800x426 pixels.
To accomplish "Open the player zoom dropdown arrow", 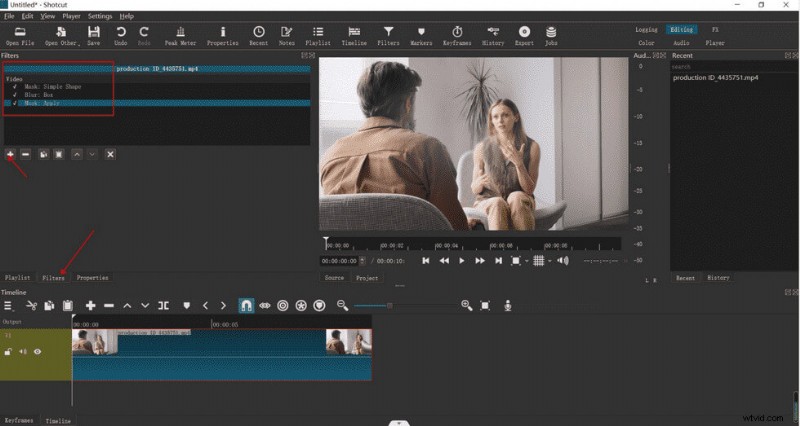I will tap(526, 261).
